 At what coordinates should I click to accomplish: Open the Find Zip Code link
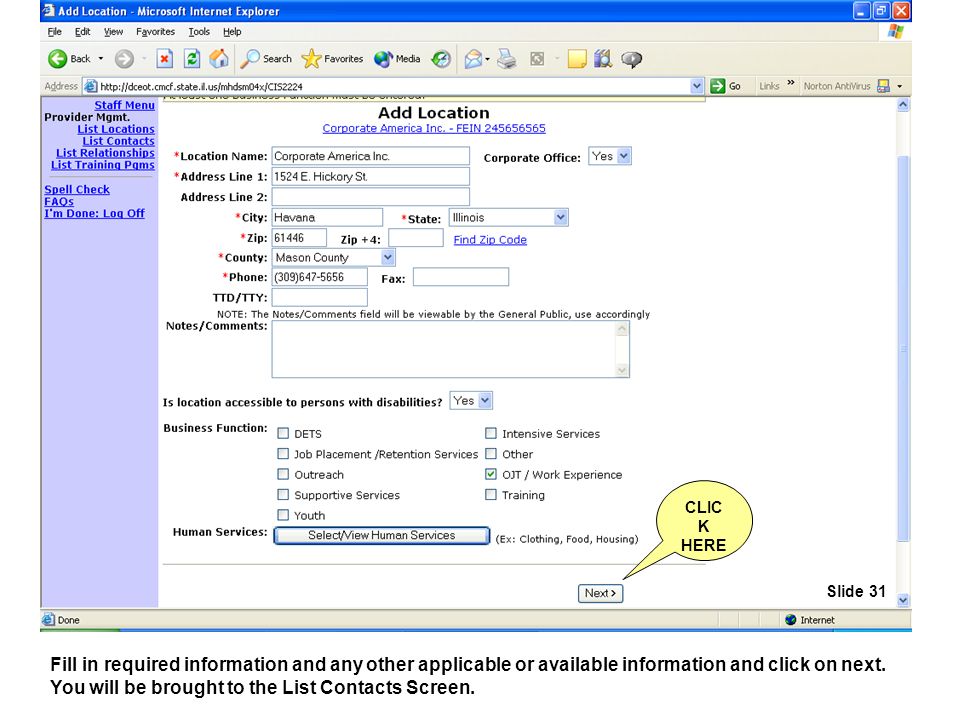(490, 239)
